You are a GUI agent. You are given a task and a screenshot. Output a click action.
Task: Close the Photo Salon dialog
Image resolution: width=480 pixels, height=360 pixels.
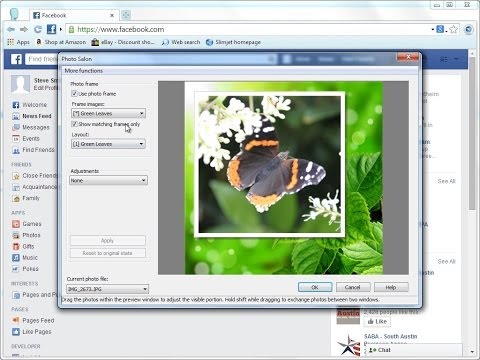tap(408, 57)
